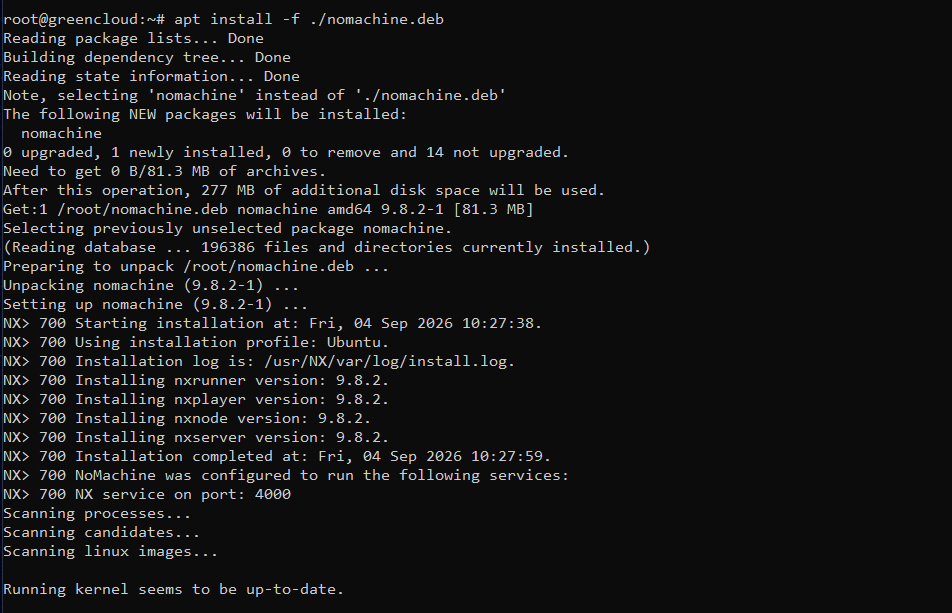Screen dimensions: 952x613
Task: Click the 'installation profile: Ubuntu' line
Action: pyautogui.click(x=196, y=342)
